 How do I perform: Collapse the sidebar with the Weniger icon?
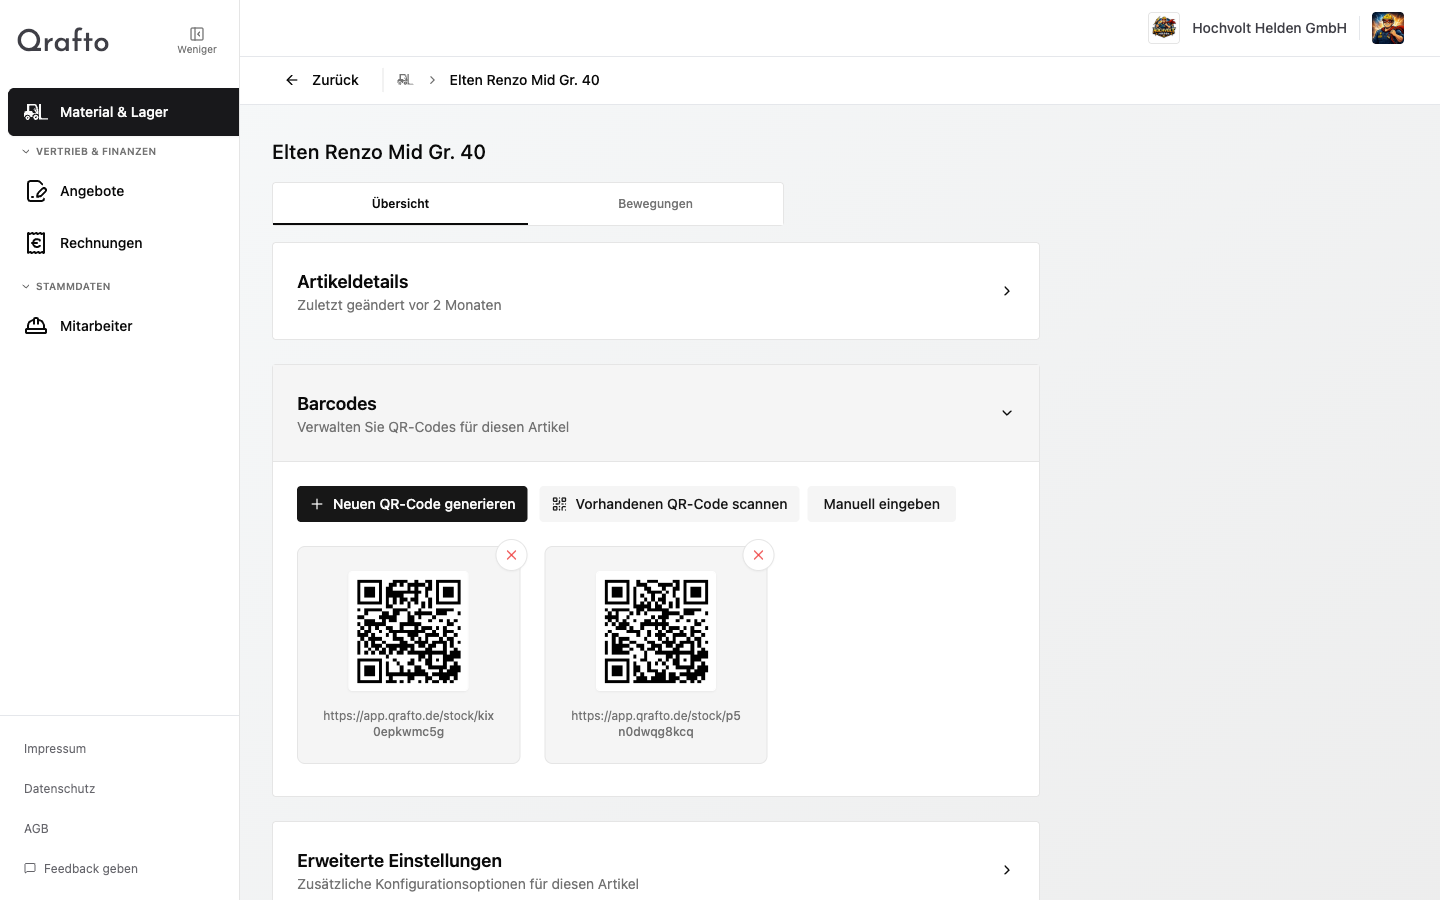[x=196, y=33]
